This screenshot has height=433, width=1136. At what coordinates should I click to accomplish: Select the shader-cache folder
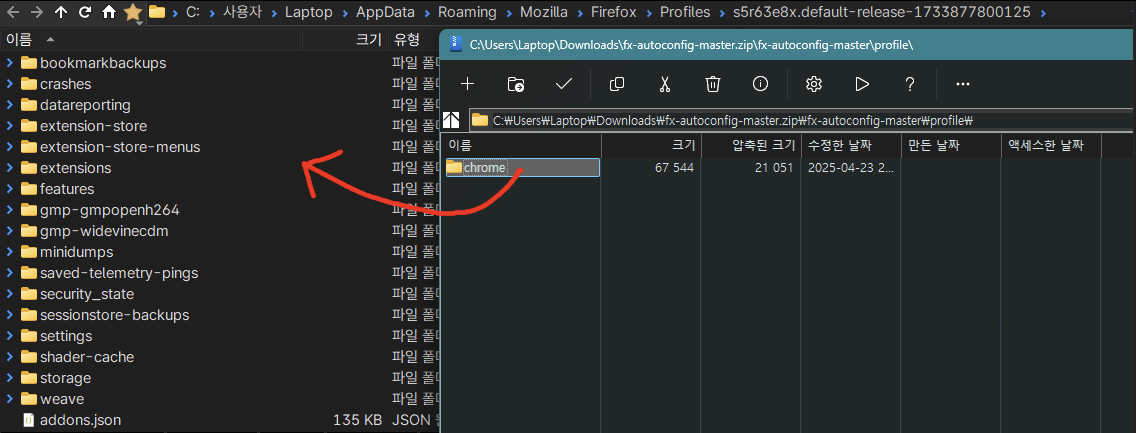pyautogui.click(x=87, y=357)
